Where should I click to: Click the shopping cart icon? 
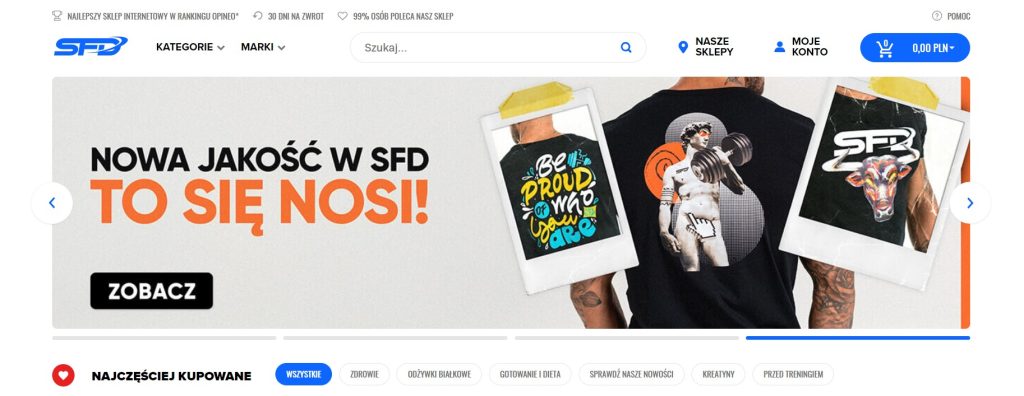click(885, 48)
